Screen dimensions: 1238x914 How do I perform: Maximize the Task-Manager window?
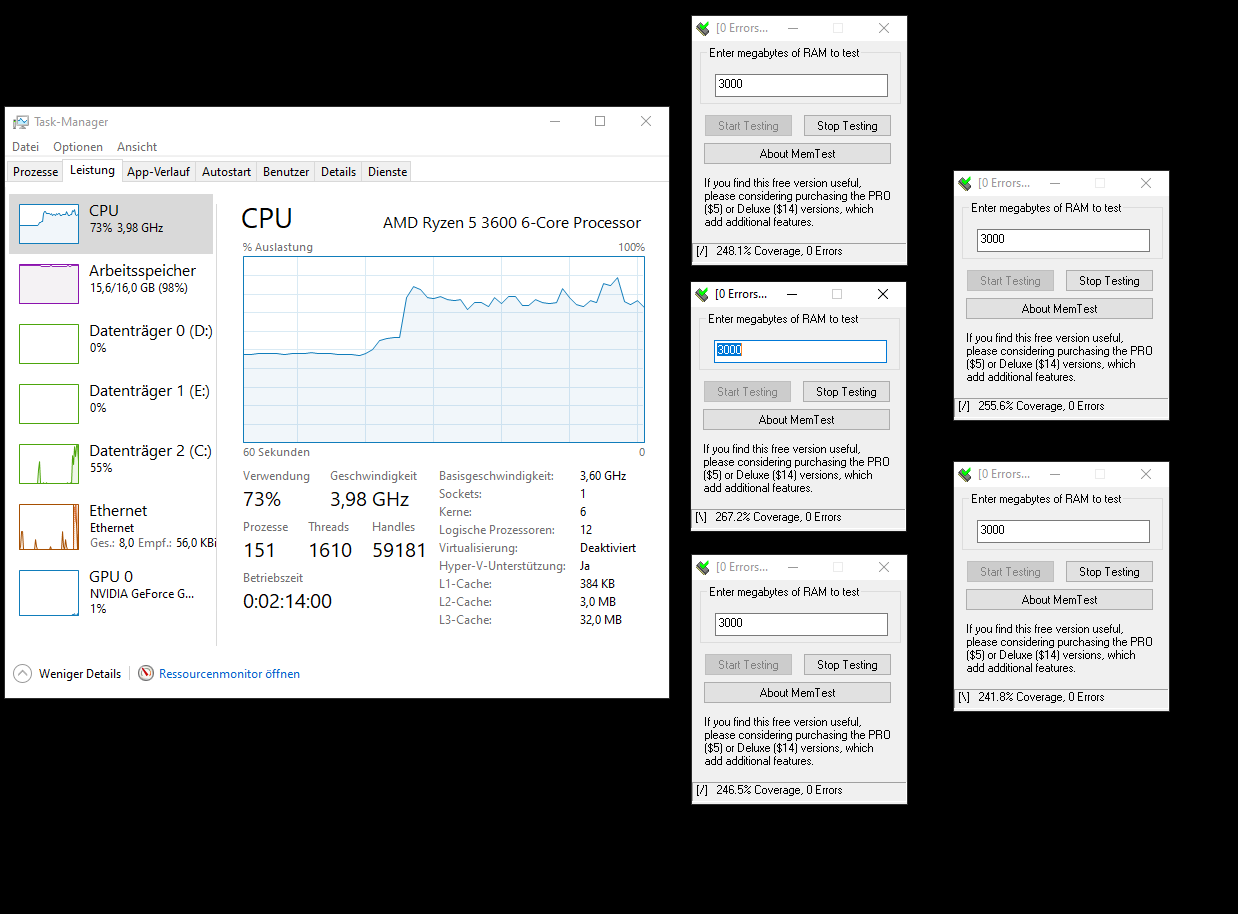600,121
